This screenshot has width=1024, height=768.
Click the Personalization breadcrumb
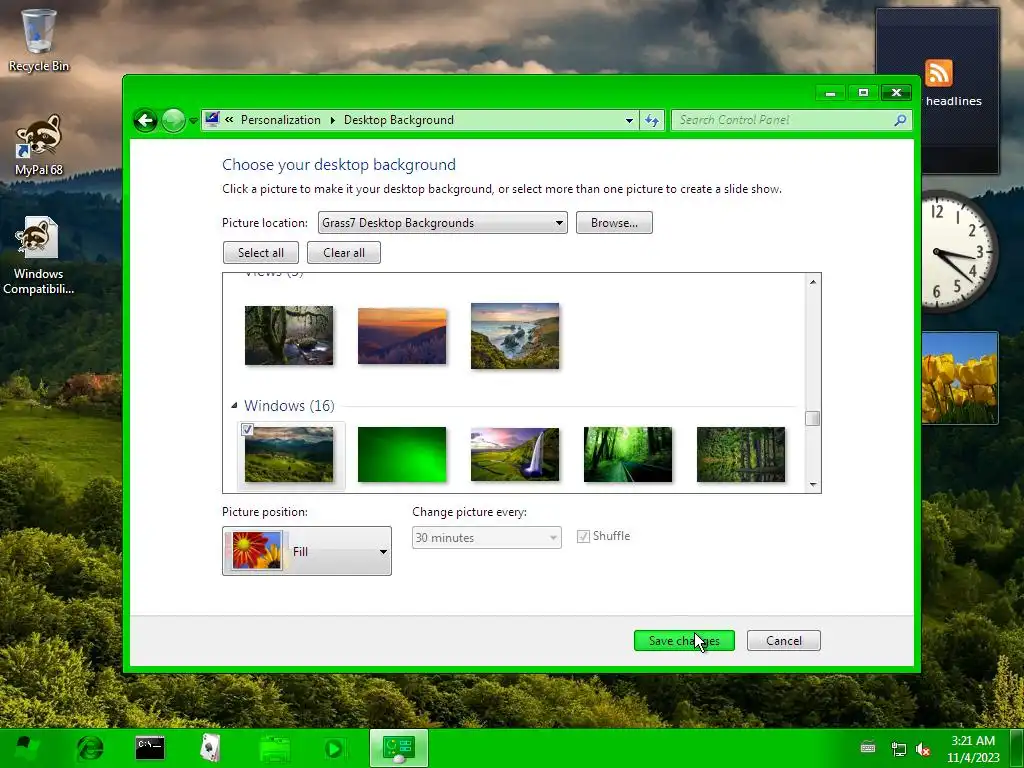click(x=280, y=120)
